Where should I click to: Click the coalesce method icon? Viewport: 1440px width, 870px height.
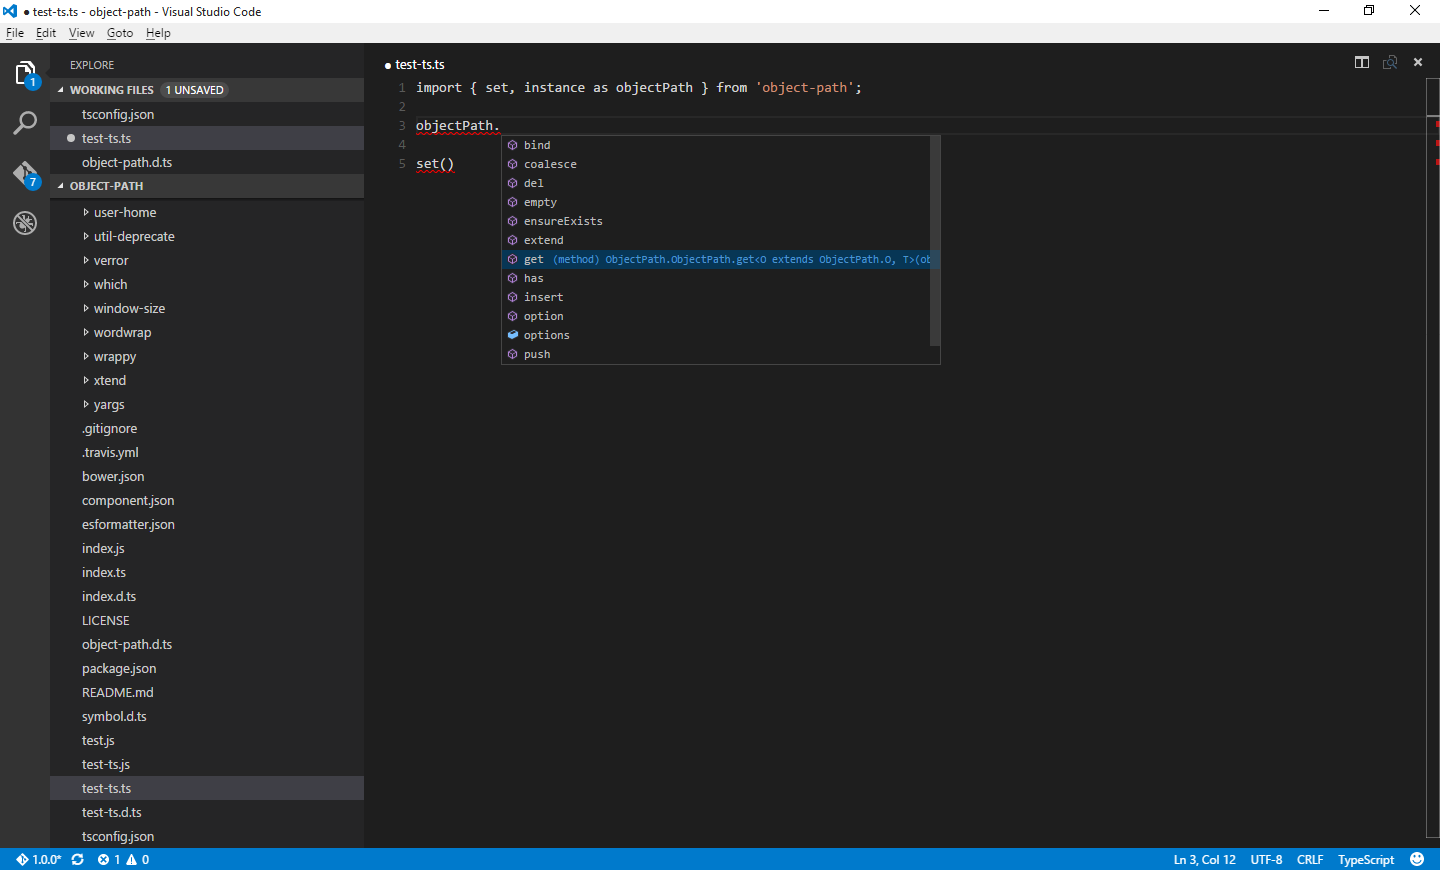pyautogui.click(x=513, y=164)
